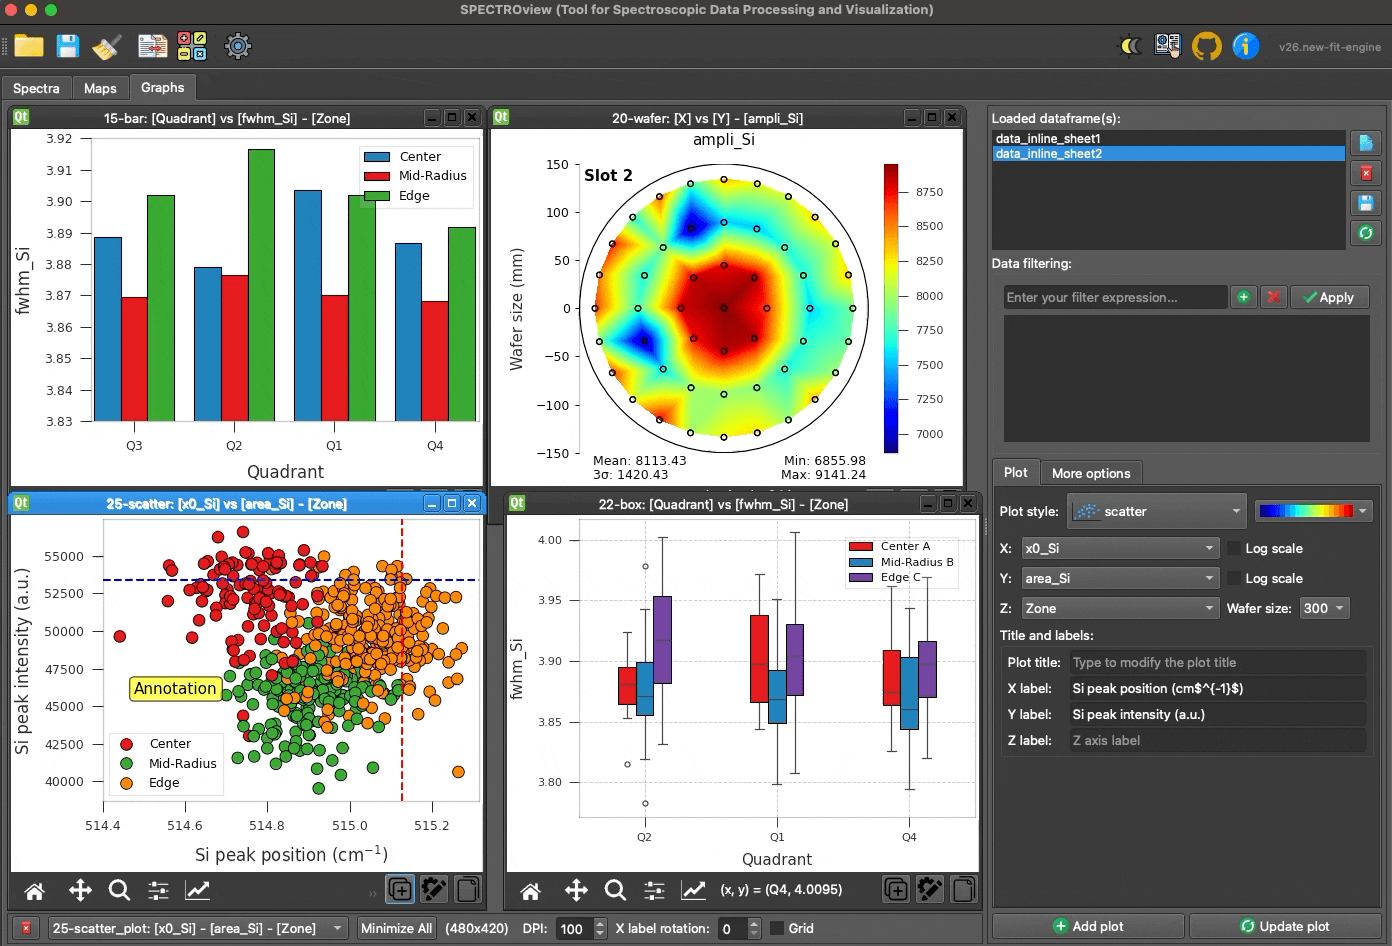Enable Log scale for X axis
The image size is (1392, 946).
1234,548
